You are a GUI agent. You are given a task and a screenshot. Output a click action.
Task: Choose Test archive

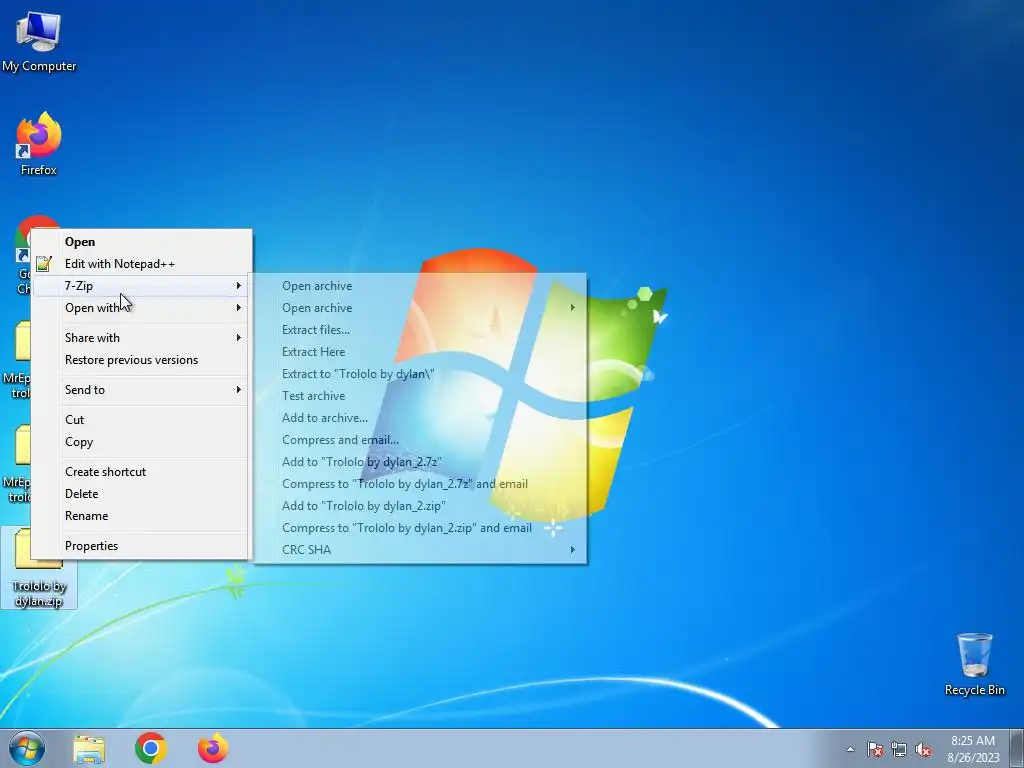coord(420,396)
